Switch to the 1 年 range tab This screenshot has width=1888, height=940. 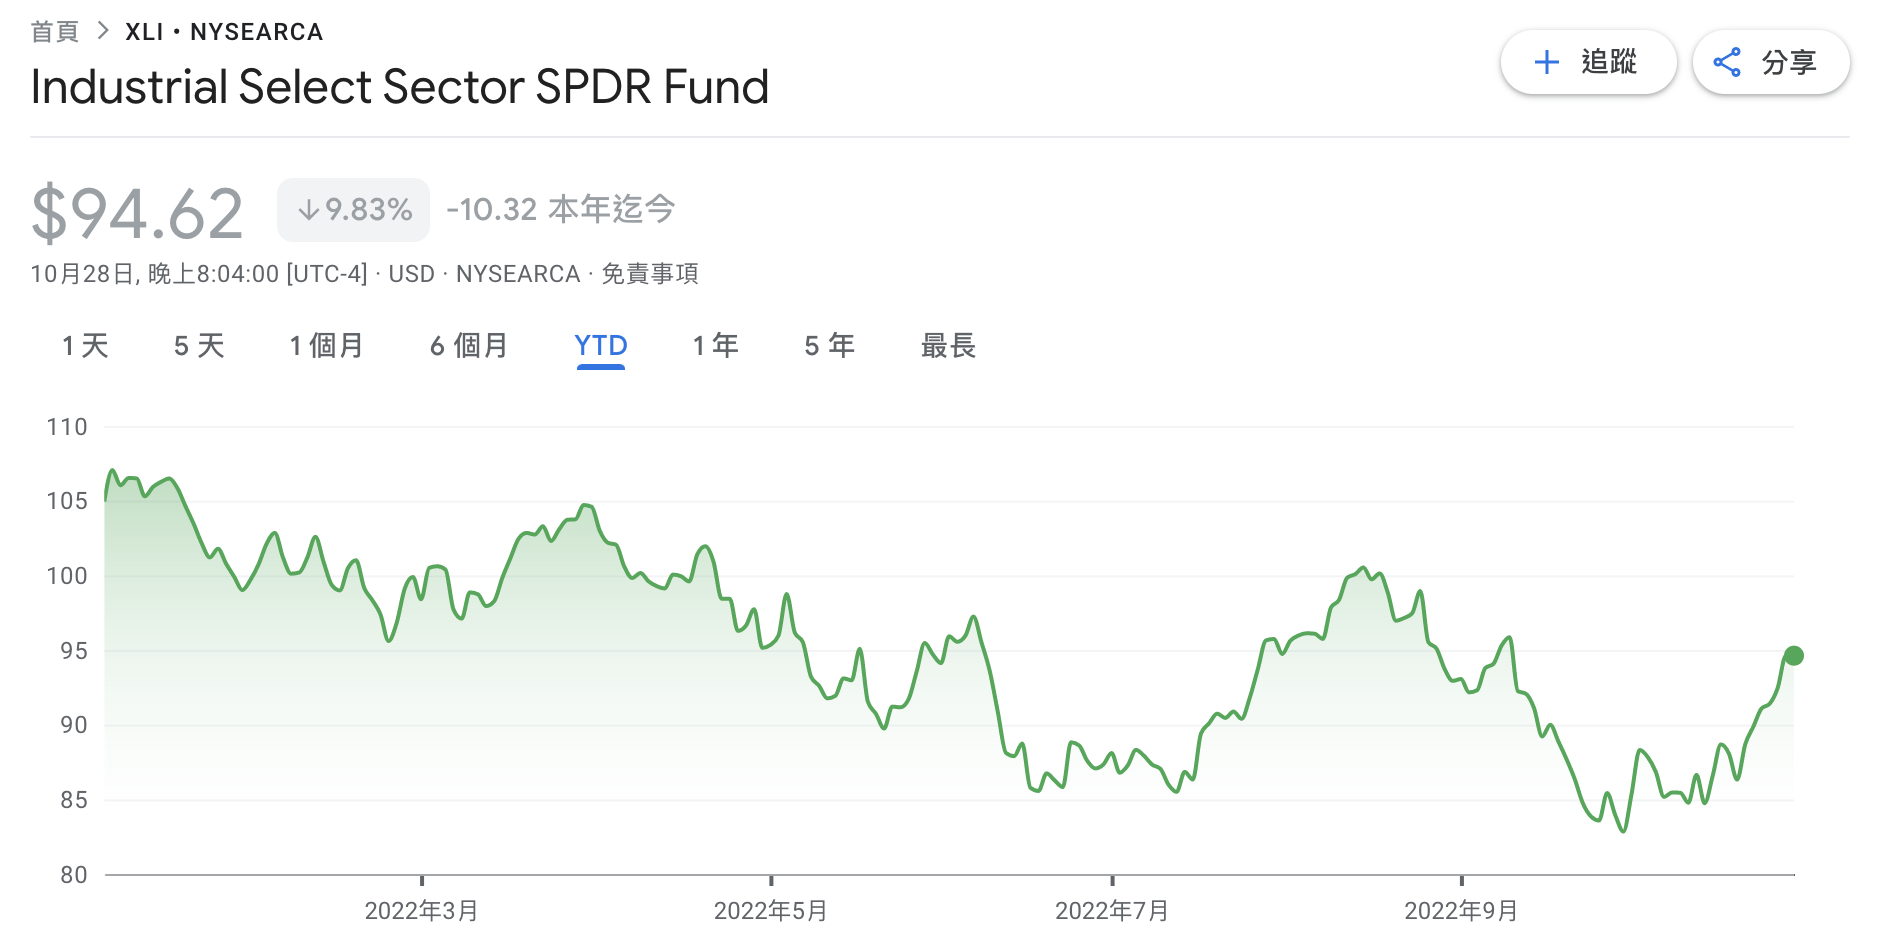pyautogui.click(x=715, y=346)
